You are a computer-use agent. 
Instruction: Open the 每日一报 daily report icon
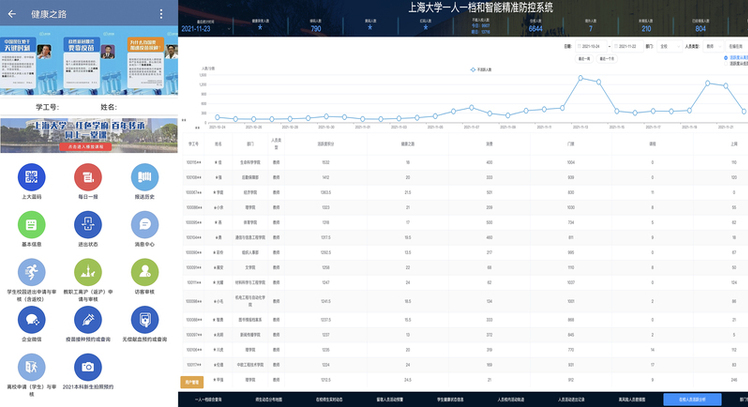[88, 178]
